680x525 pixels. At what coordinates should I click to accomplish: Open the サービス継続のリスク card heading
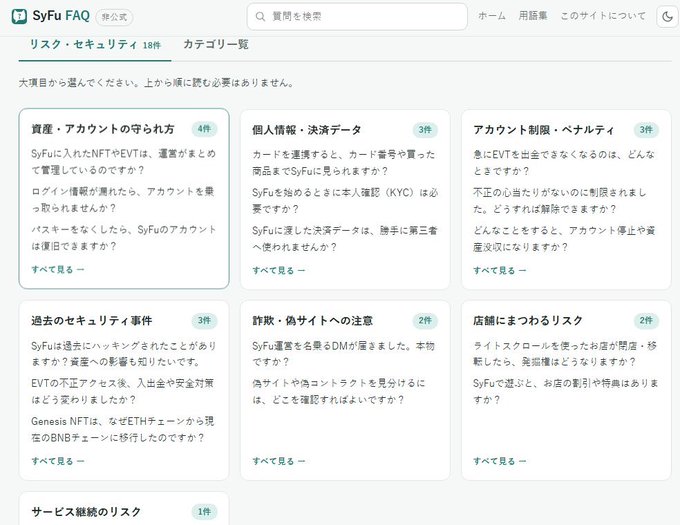click(x=86, y=512)
